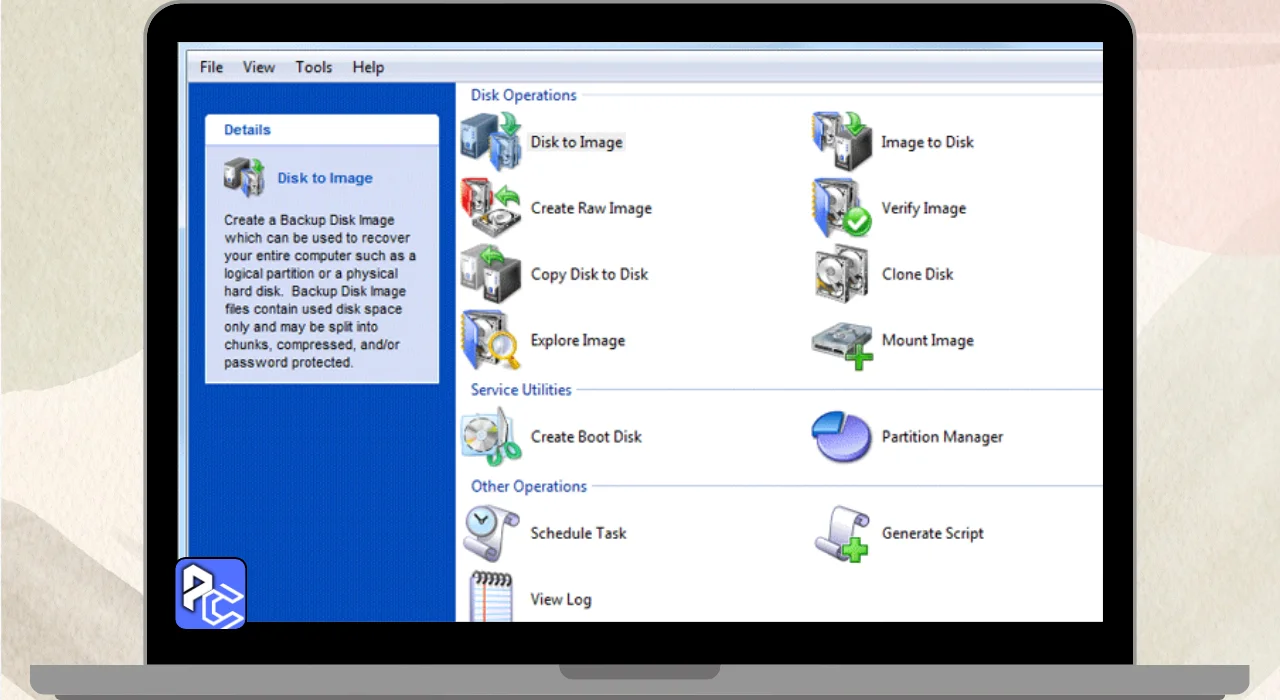This screenshot has height=700, width=1280.
Task: Select the Create Raw Image label
Action: [x=591, y=208]
